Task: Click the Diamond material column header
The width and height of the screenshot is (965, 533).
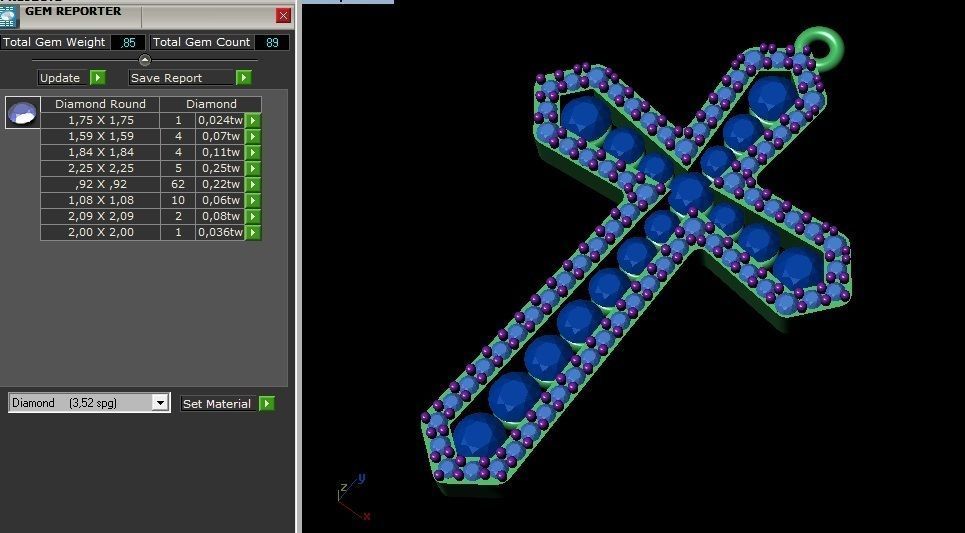Action: coord(211,104)
